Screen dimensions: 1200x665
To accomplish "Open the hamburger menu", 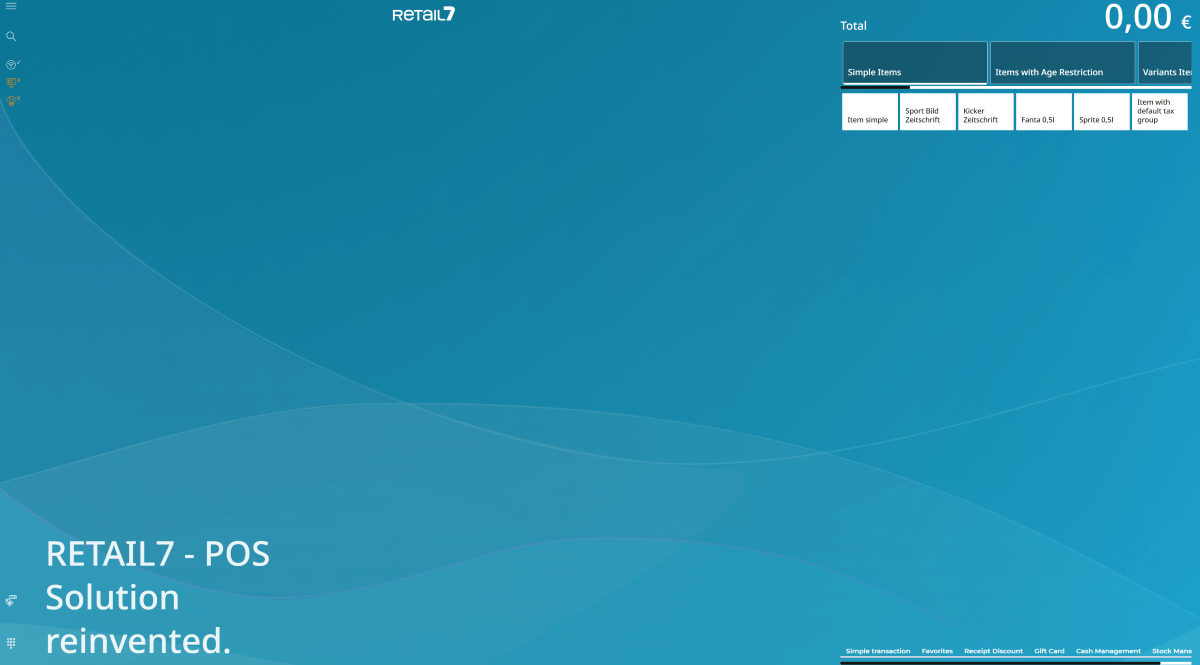I will (x=11, y=6).
